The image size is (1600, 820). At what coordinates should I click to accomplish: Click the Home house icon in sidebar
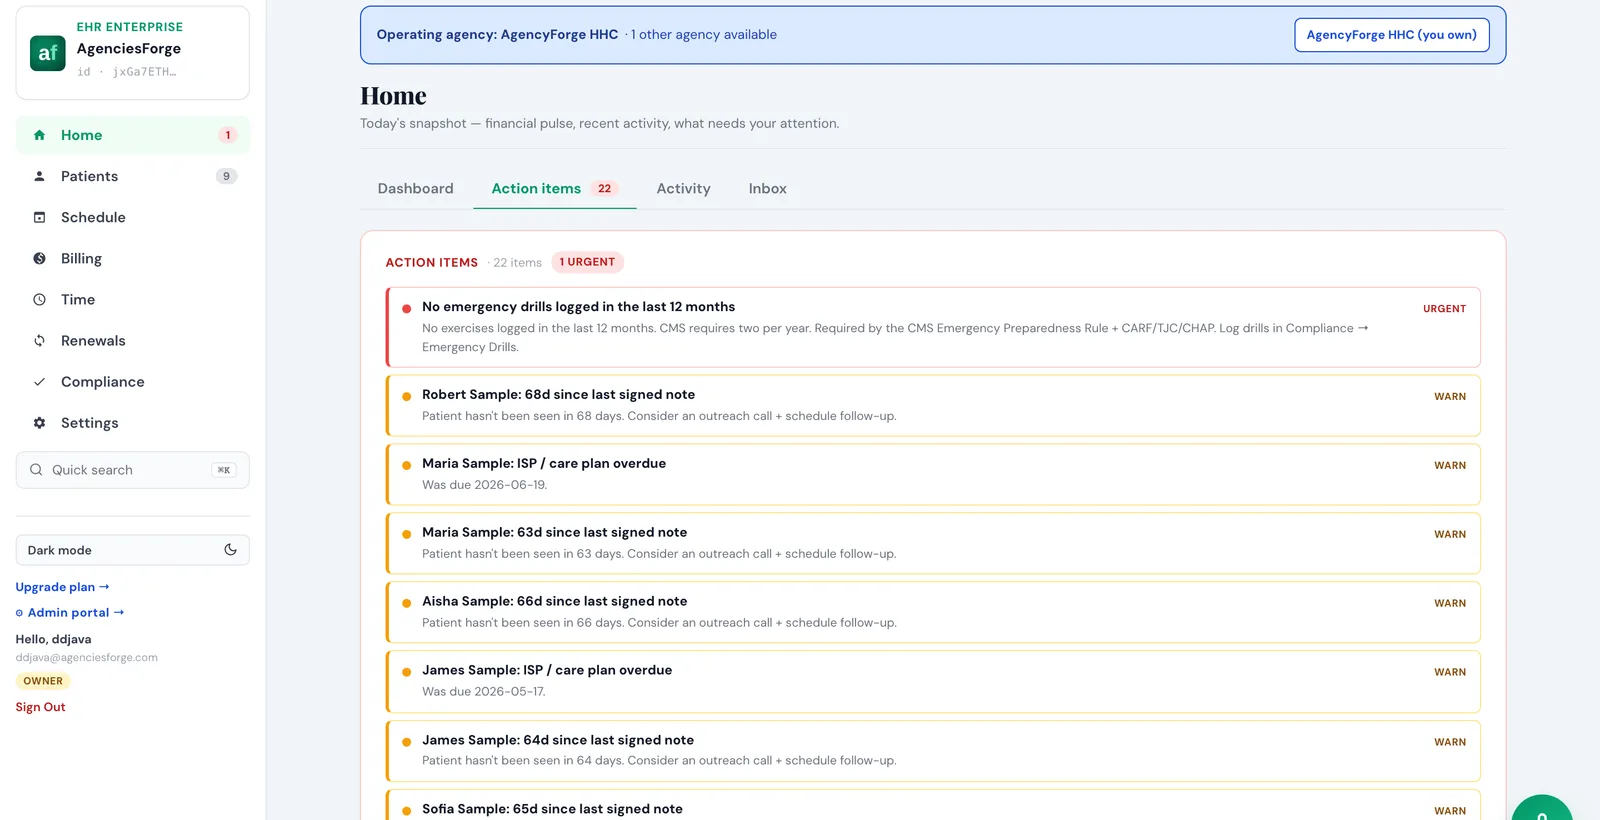[x=39, y=135]
